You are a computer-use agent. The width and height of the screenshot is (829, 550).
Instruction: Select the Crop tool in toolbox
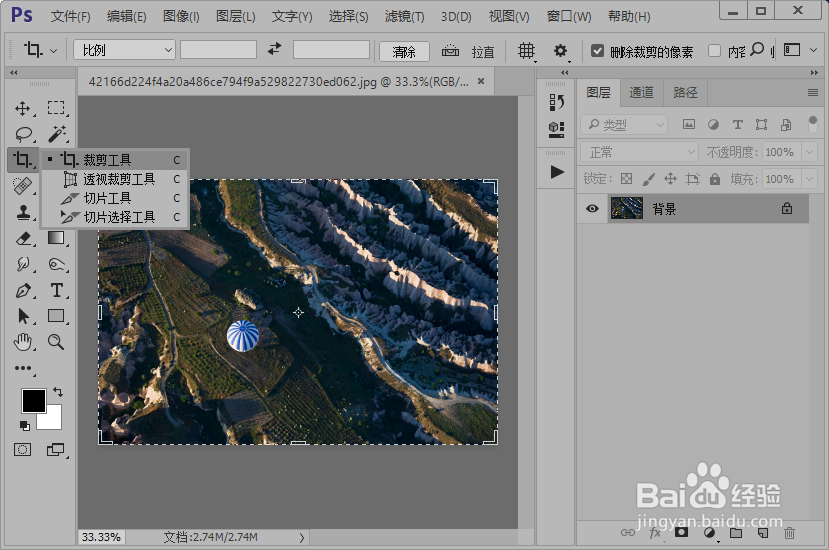click(22, 160)
